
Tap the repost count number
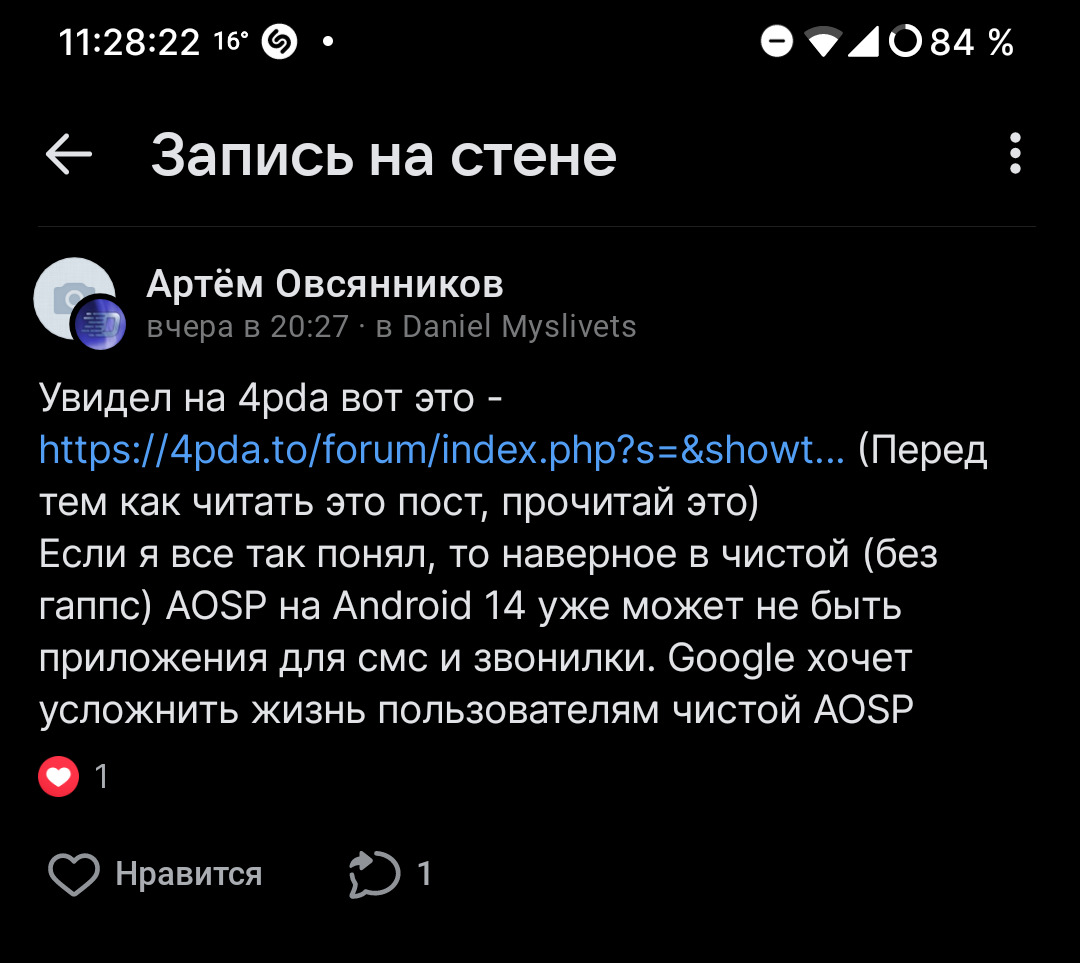(x=424, y=874)
